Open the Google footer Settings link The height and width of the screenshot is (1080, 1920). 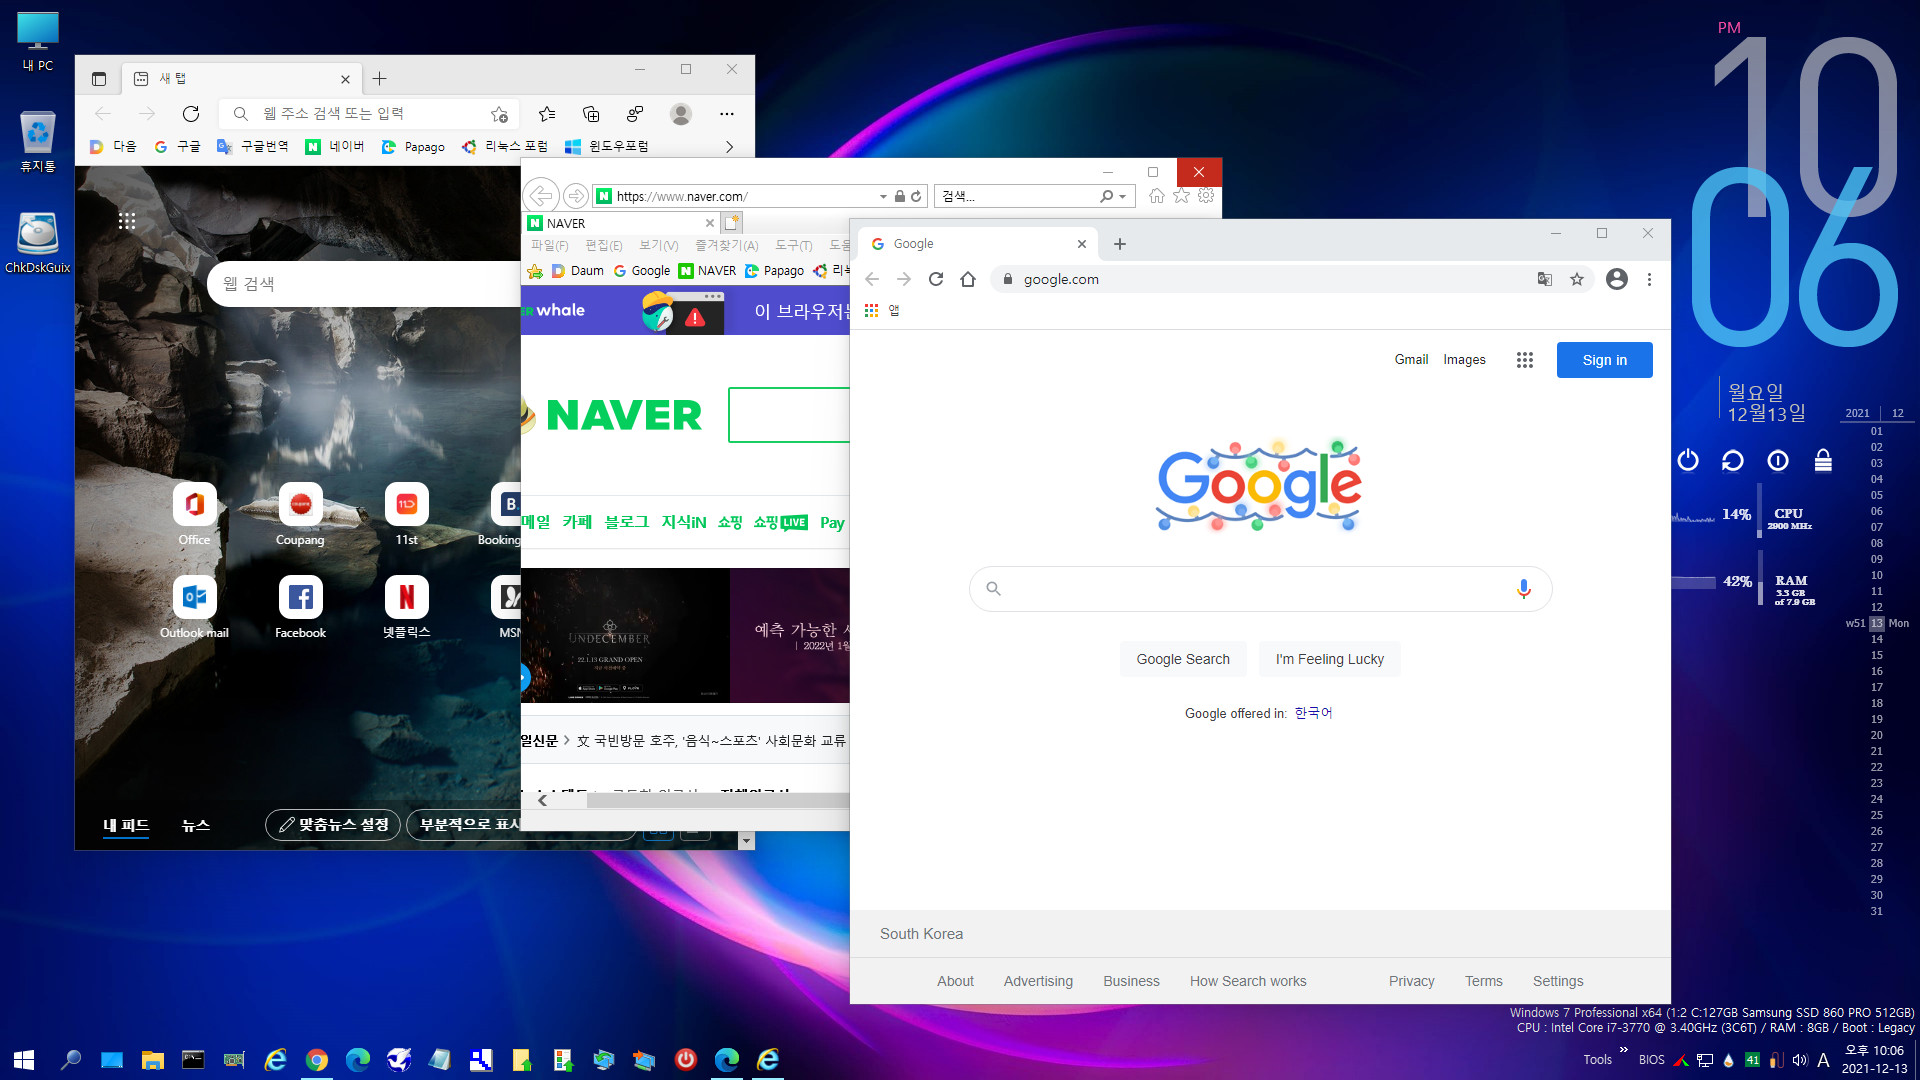[1558, 981]
